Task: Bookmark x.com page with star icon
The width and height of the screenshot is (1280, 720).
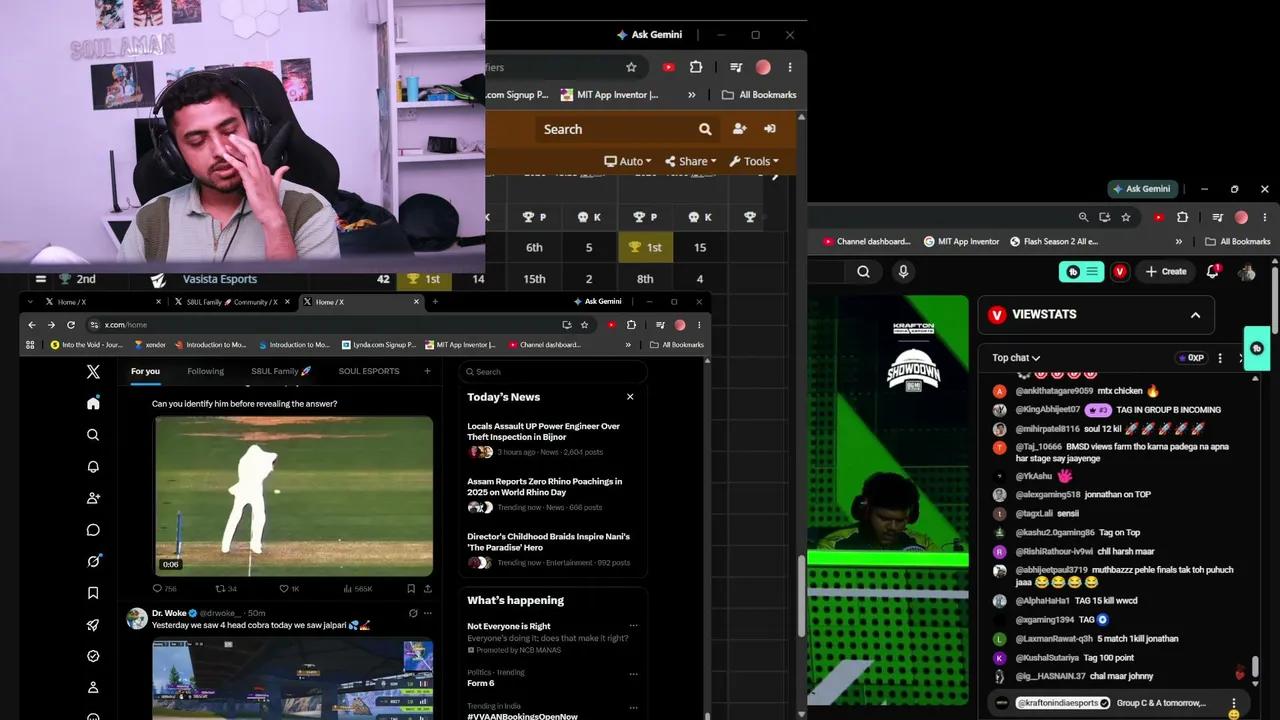Action: [585, 325]
